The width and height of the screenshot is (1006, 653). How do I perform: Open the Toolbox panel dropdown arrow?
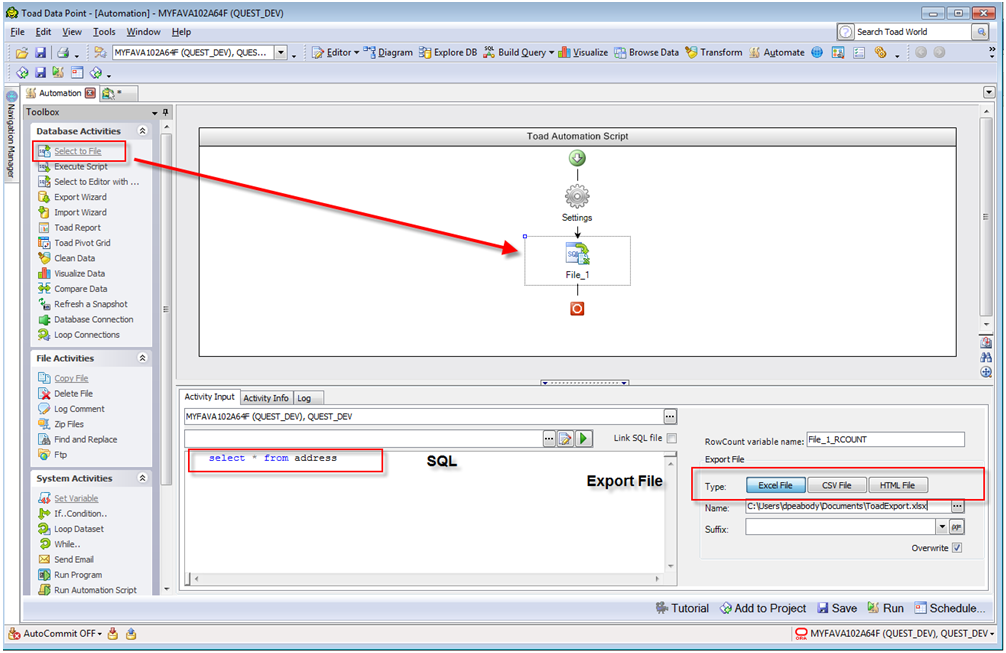[x=155, y=113]
